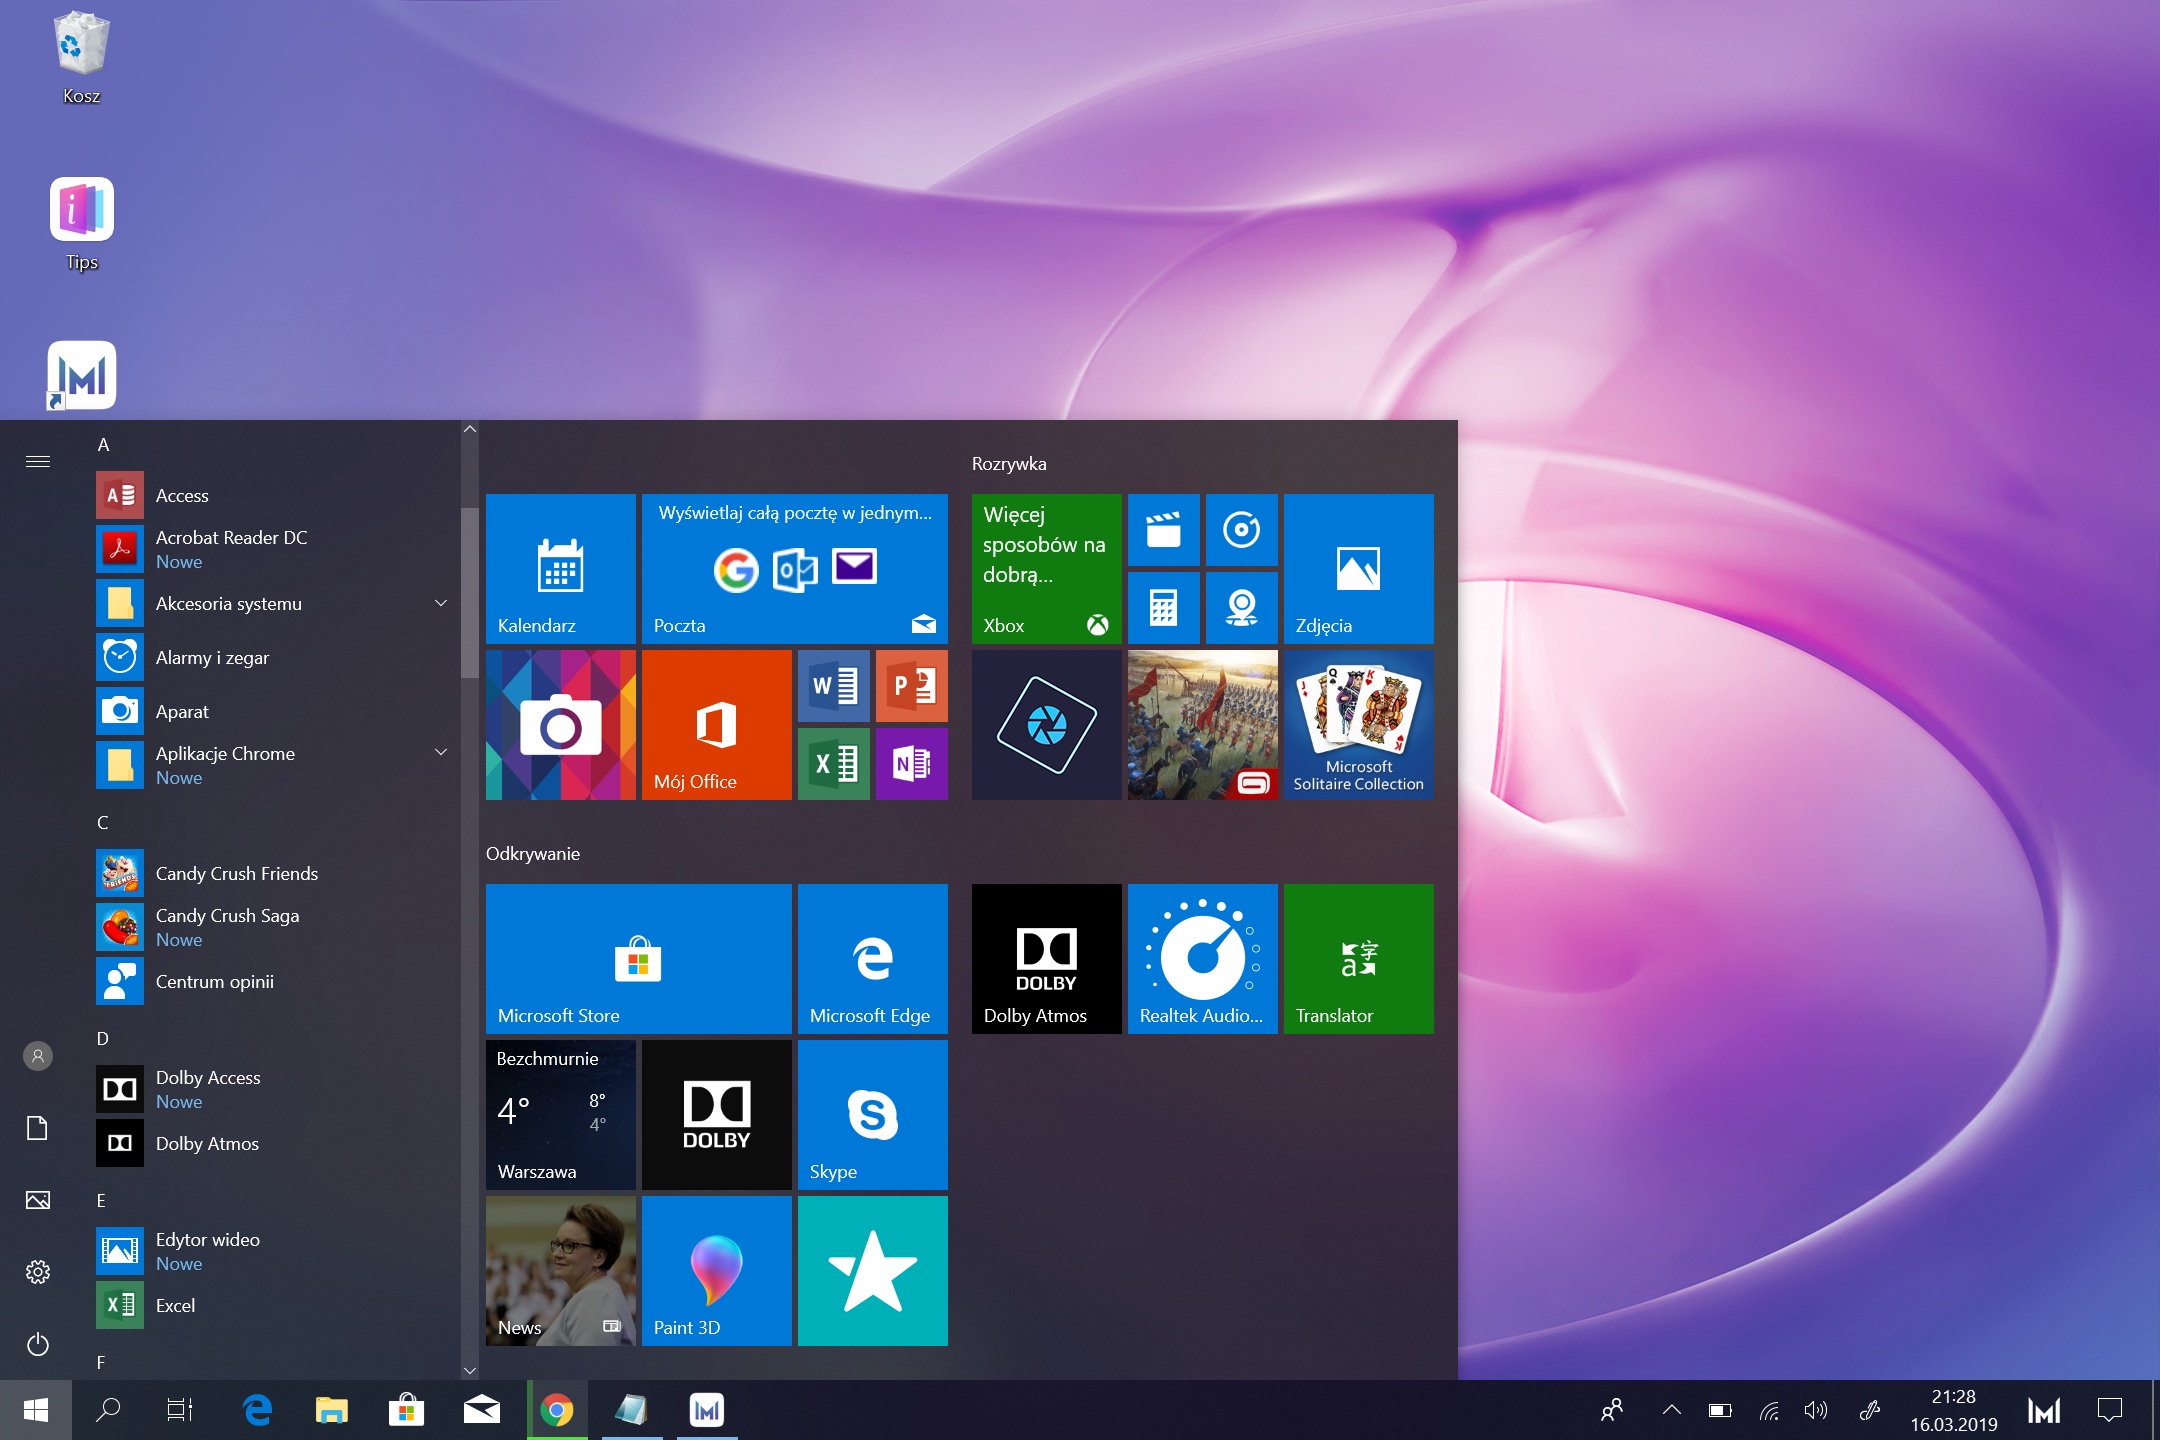Click the Windows Start button
This screenshot has width=2160, height=1440.
coord(36,1410)
